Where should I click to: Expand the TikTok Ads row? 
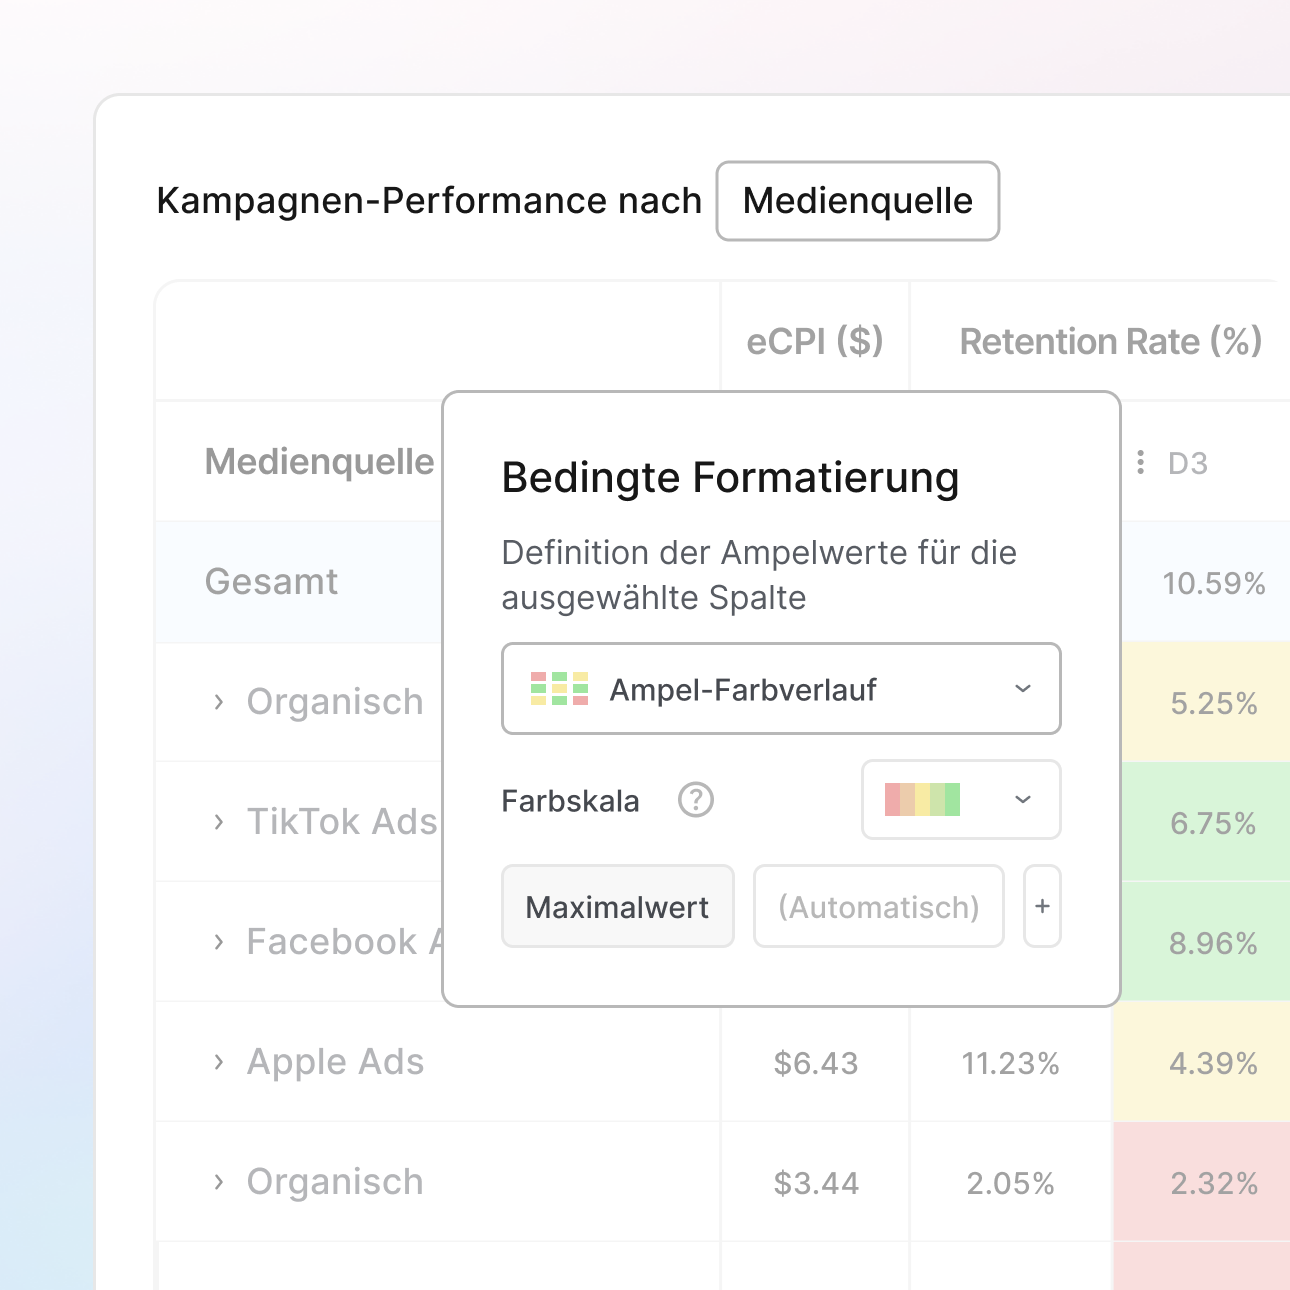[219, 822]
